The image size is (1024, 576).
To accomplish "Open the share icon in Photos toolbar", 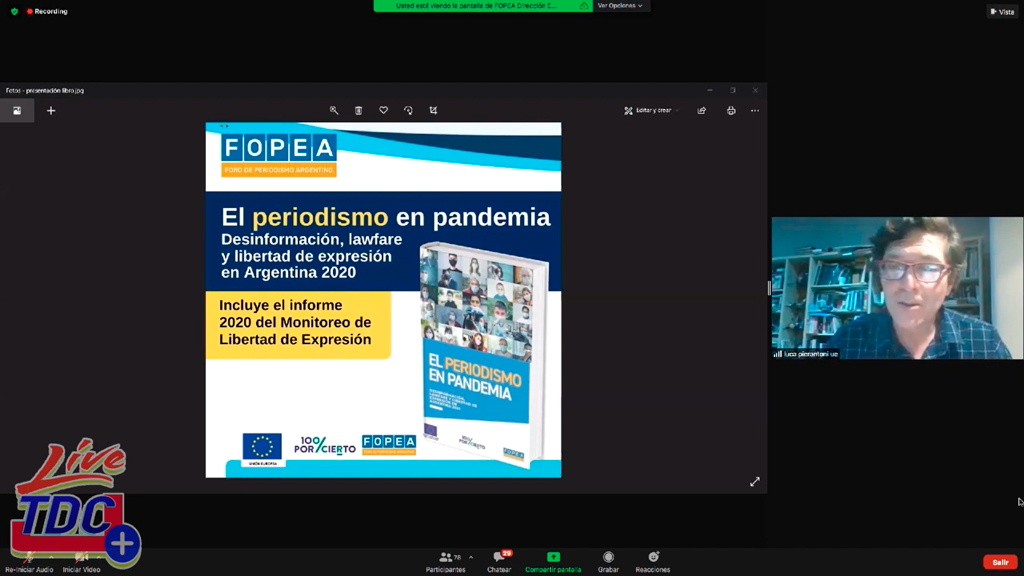I will (702, 110).
